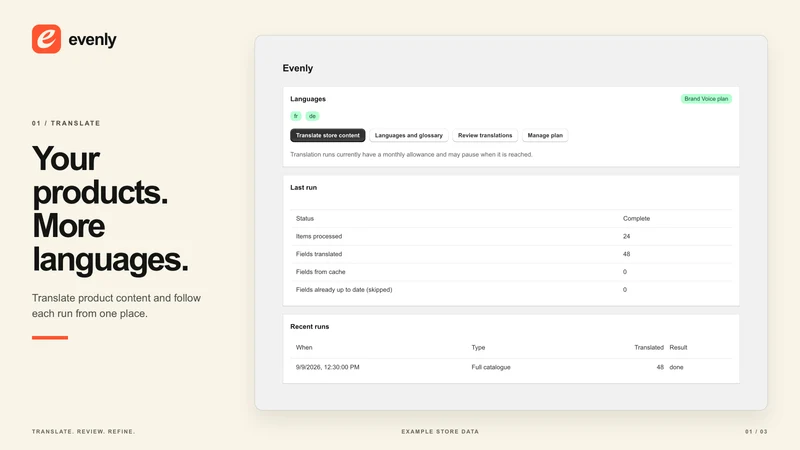Click the 01 / TRANSLATE label

pos(66,123)
